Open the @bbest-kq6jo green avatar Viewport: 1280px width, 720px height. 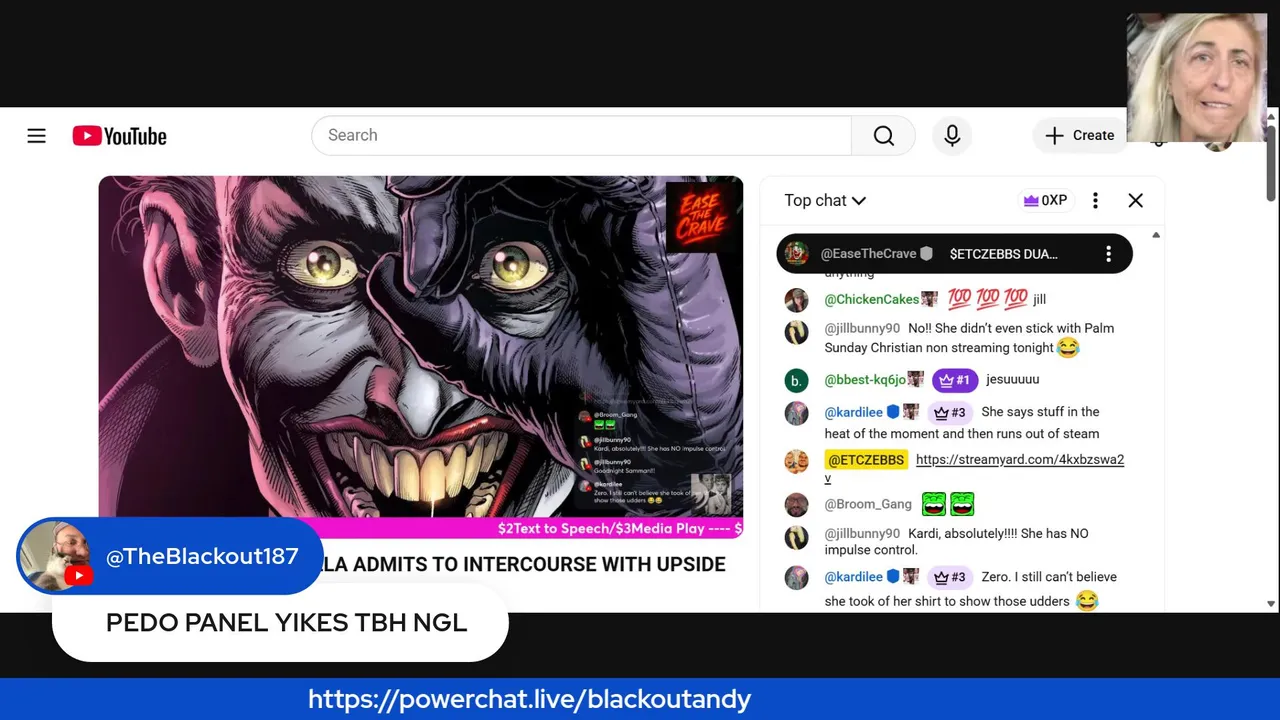pos(796,381)
